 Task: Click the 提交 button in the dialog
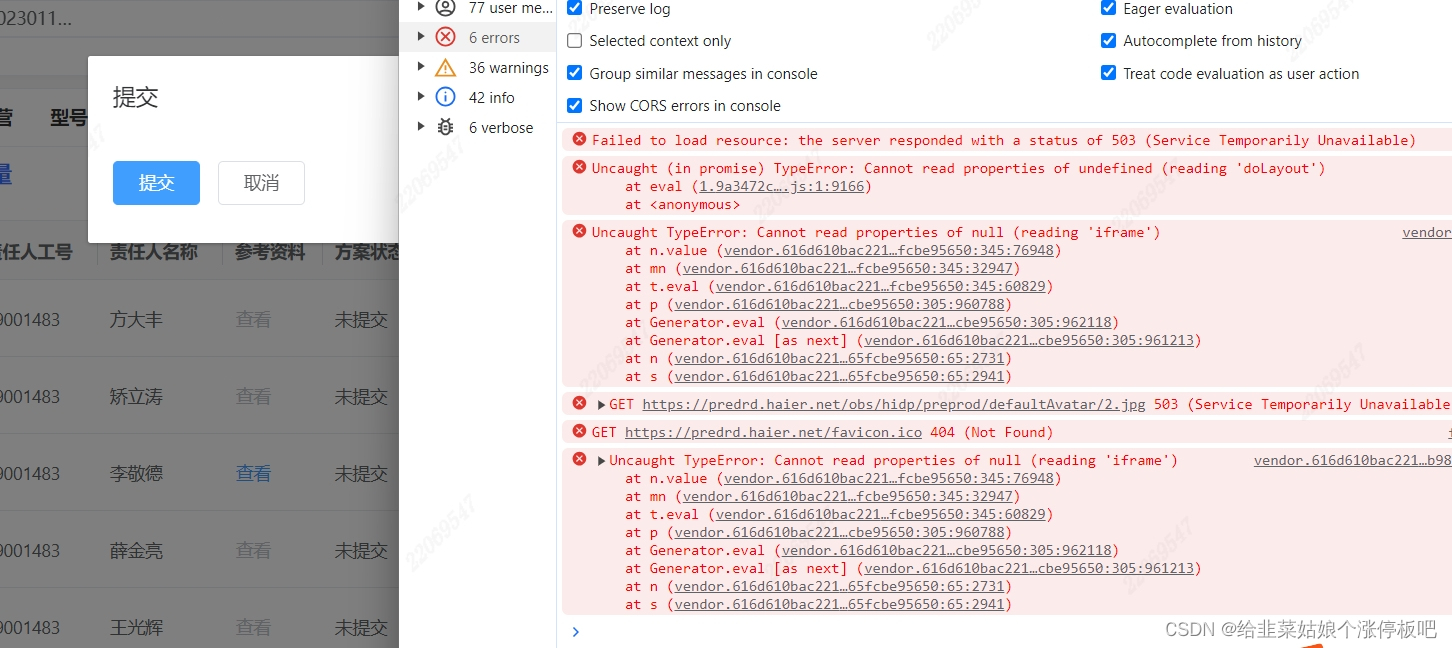[156, 183]
